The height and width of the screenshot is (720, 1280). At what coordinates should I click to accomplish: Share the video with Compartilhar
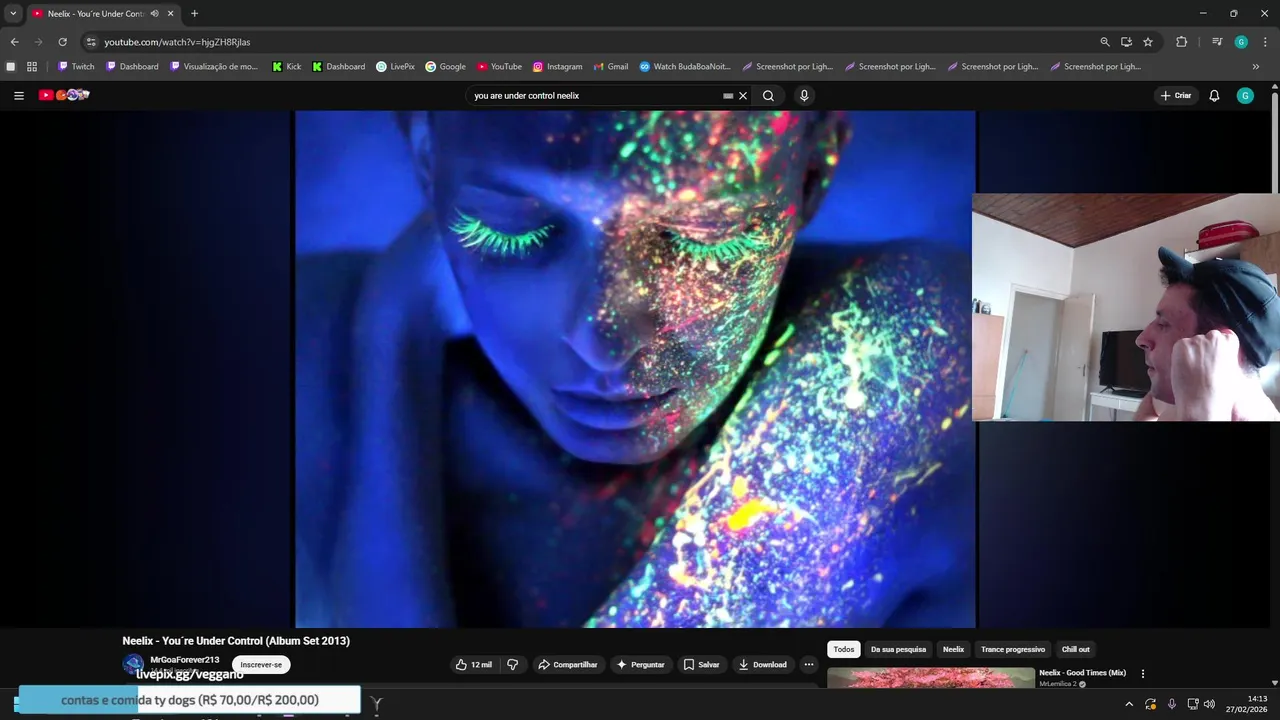coord(567,664)
